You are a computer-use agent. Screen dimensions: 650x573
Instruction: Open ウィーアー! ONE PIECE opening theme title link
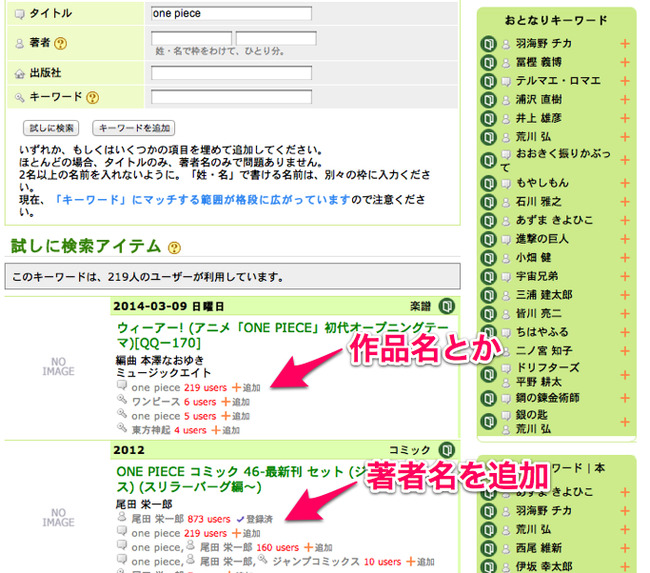[x=282, y=335]
